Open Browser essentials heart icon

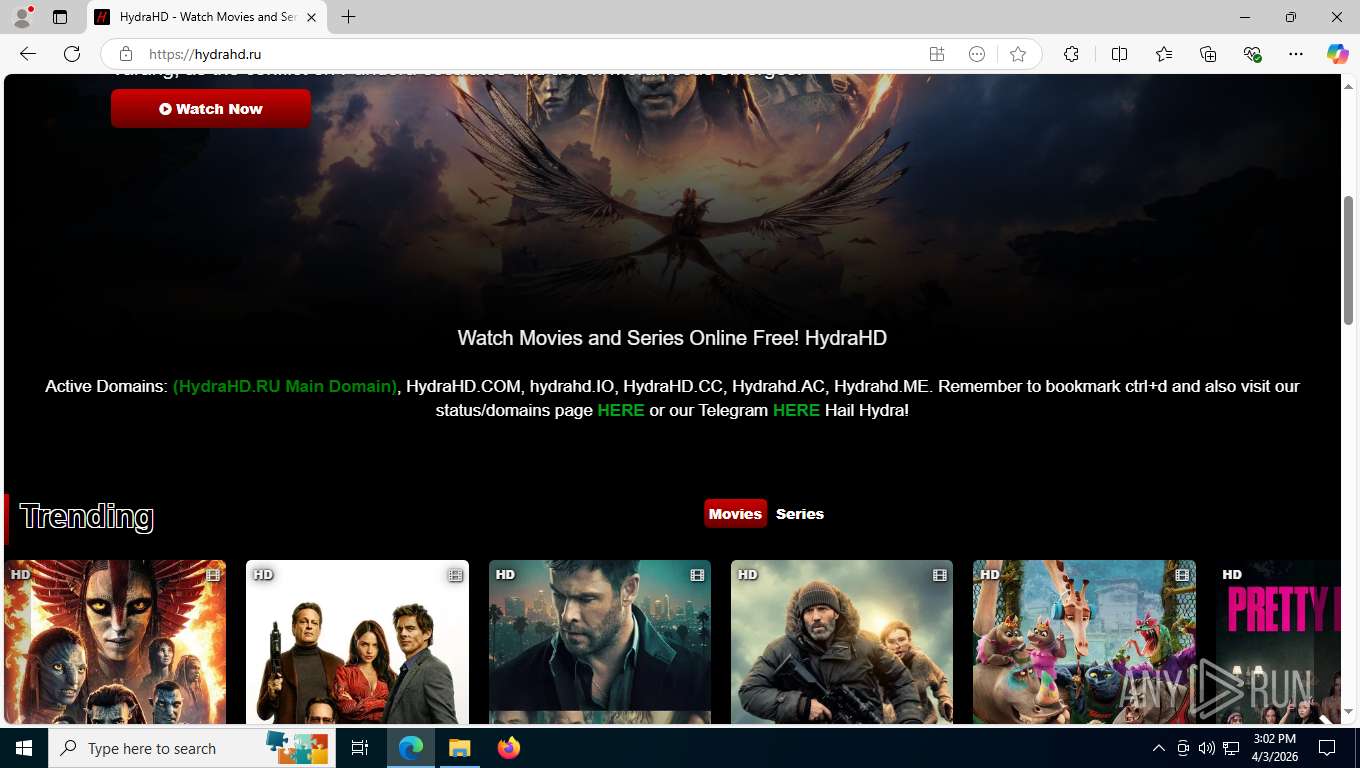(x=1252, y=54)
